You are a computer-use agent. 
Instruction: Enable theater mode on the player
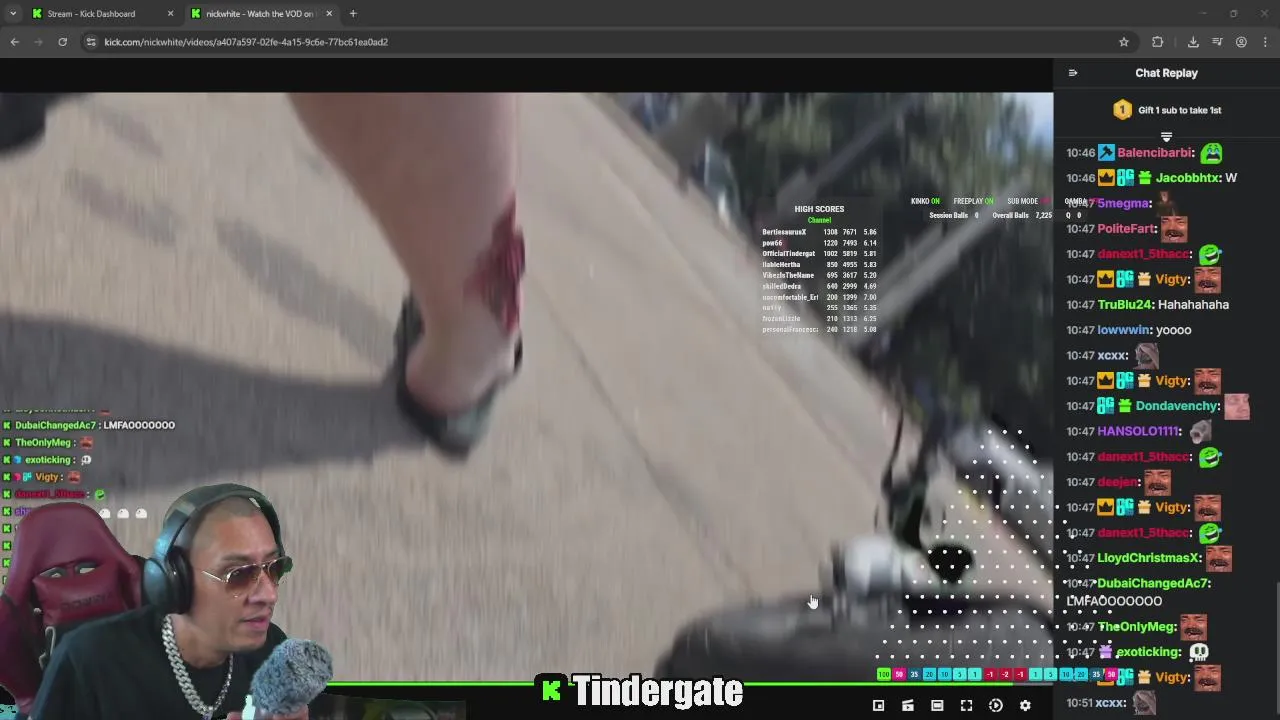pos(937,706)
